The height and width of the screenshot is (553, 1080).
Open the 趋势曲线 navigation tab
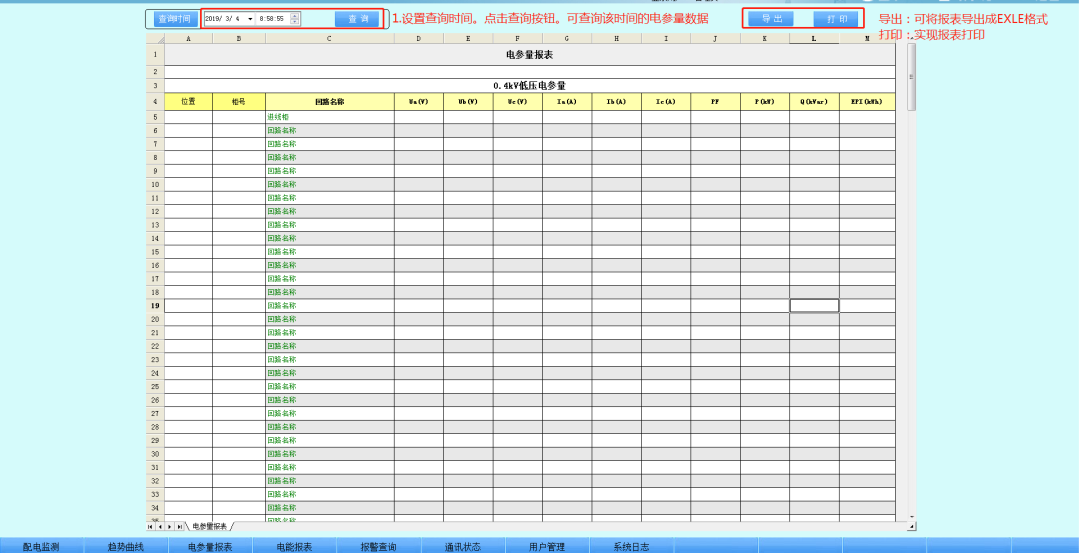click(126, 546)
